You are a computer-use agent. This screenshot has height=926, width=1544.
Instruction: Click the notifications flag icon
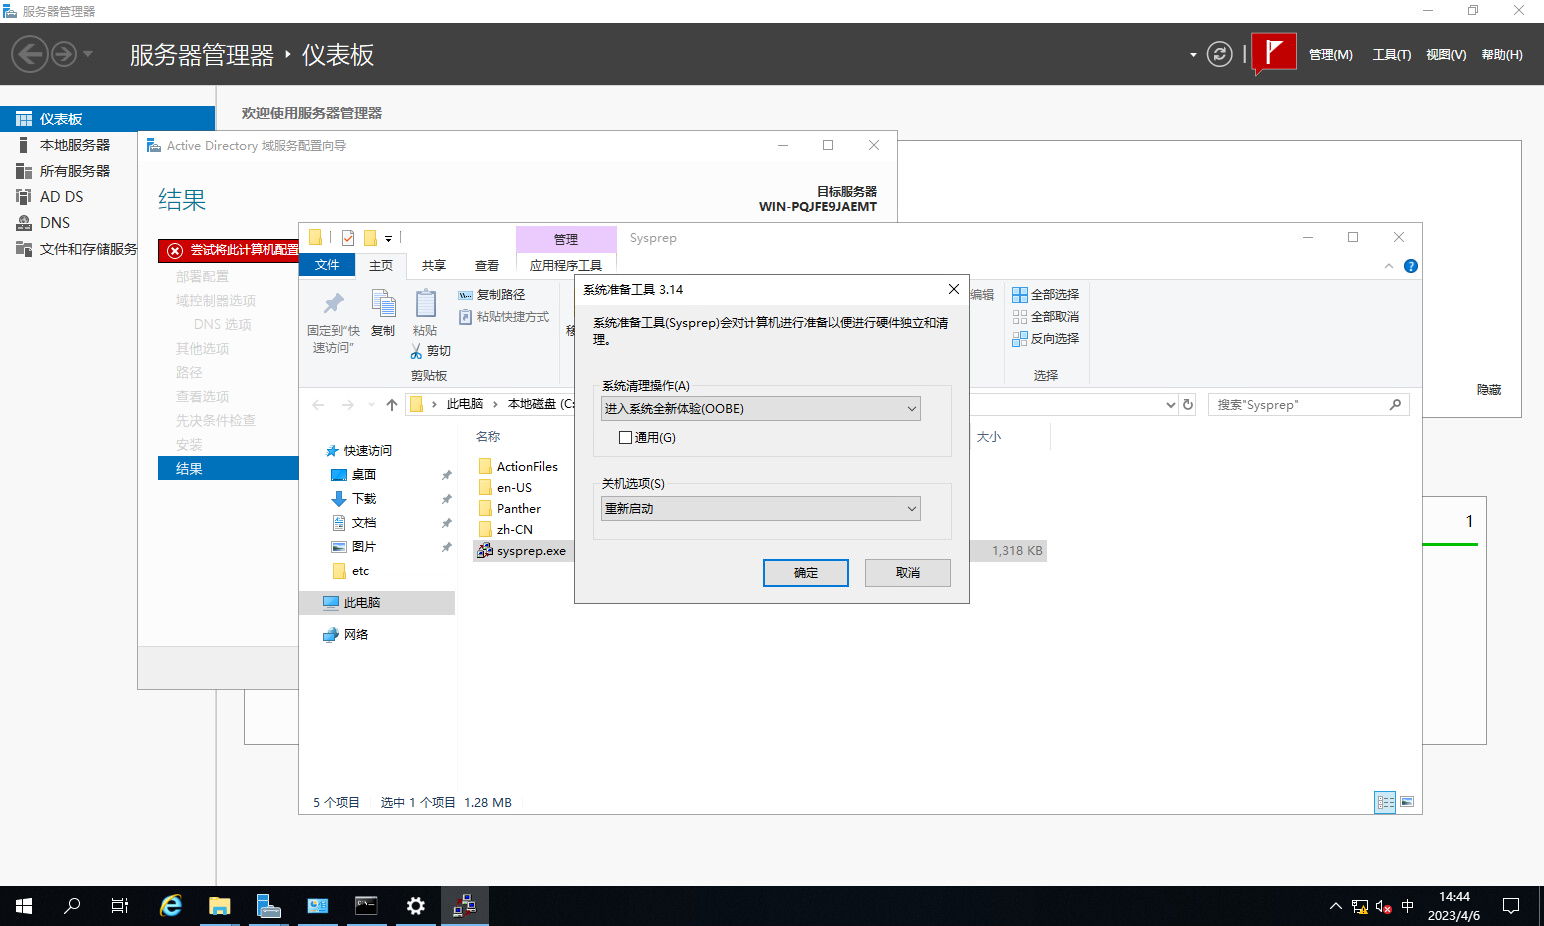point(1273,53)
